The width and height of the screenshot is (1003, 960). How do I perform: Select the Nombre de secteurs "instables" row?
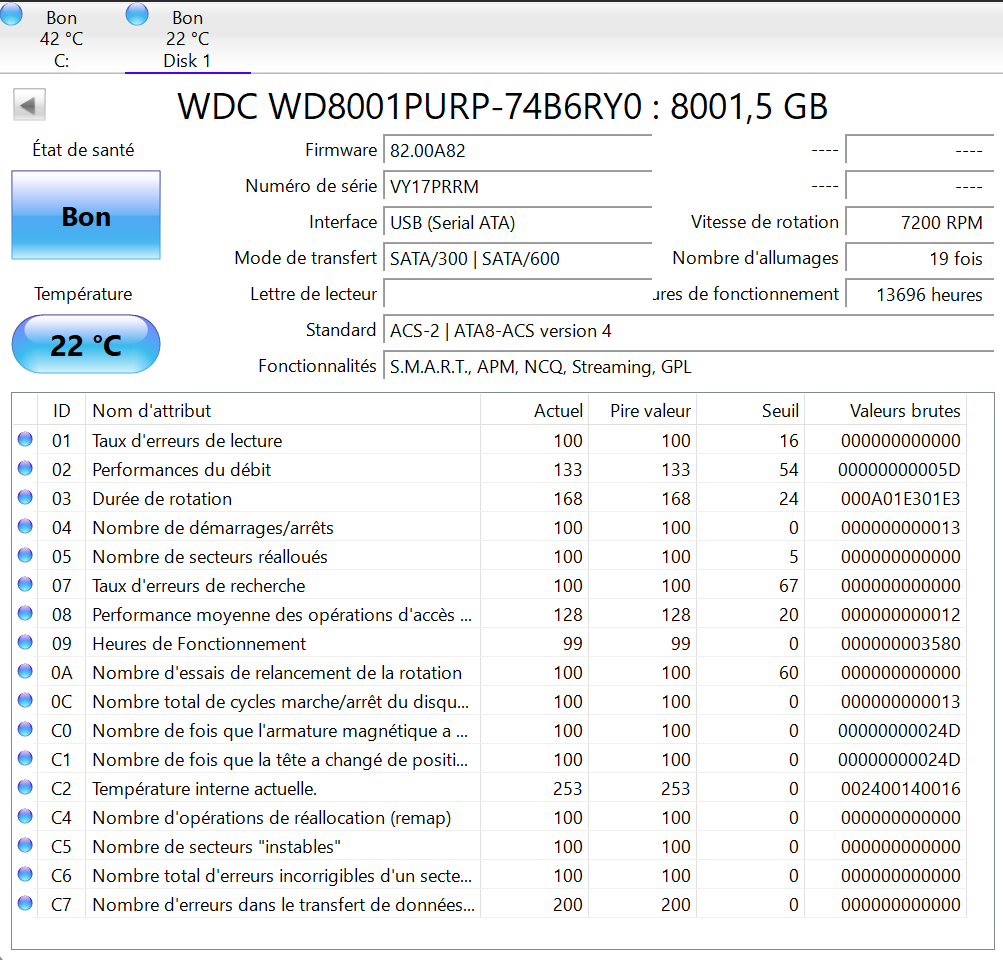[489, 846]
